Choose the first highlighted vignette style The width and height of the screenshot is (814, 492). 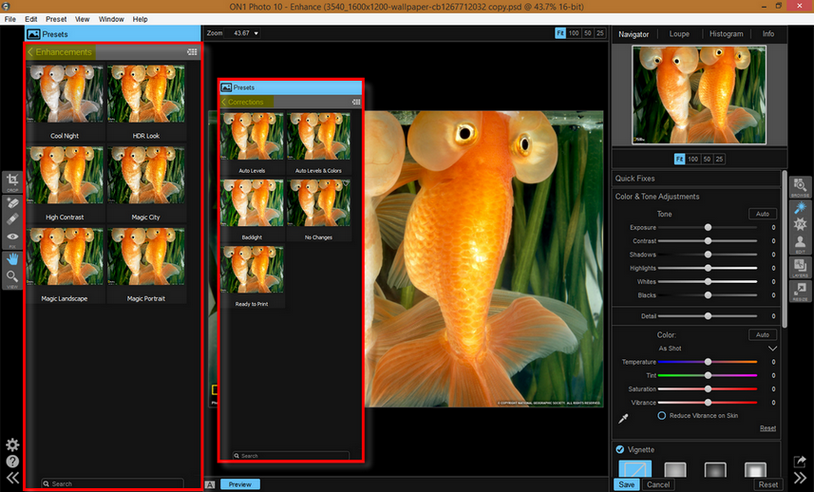click(635, 469)
